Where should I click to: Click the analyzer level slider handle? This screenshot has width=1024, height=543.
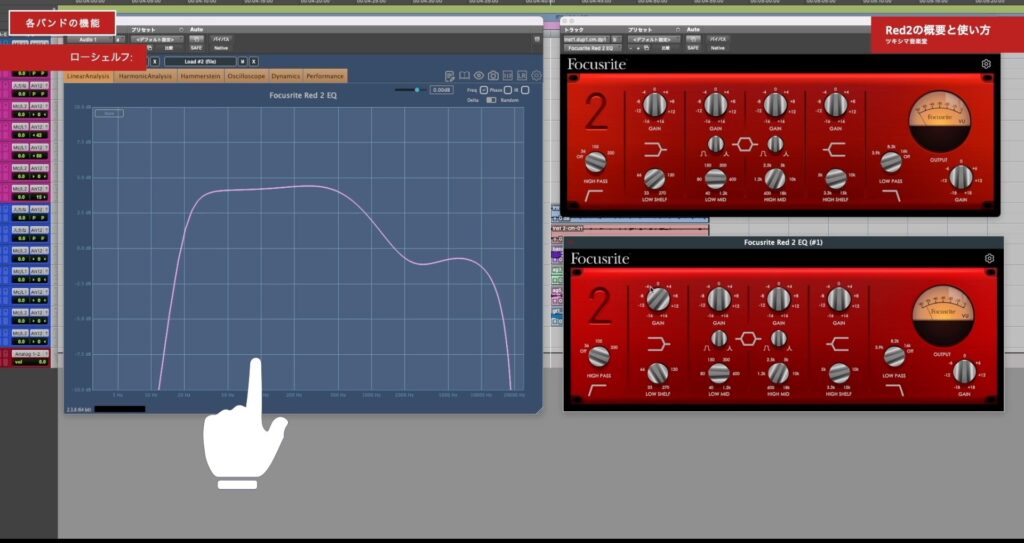(x=417, y=90)
